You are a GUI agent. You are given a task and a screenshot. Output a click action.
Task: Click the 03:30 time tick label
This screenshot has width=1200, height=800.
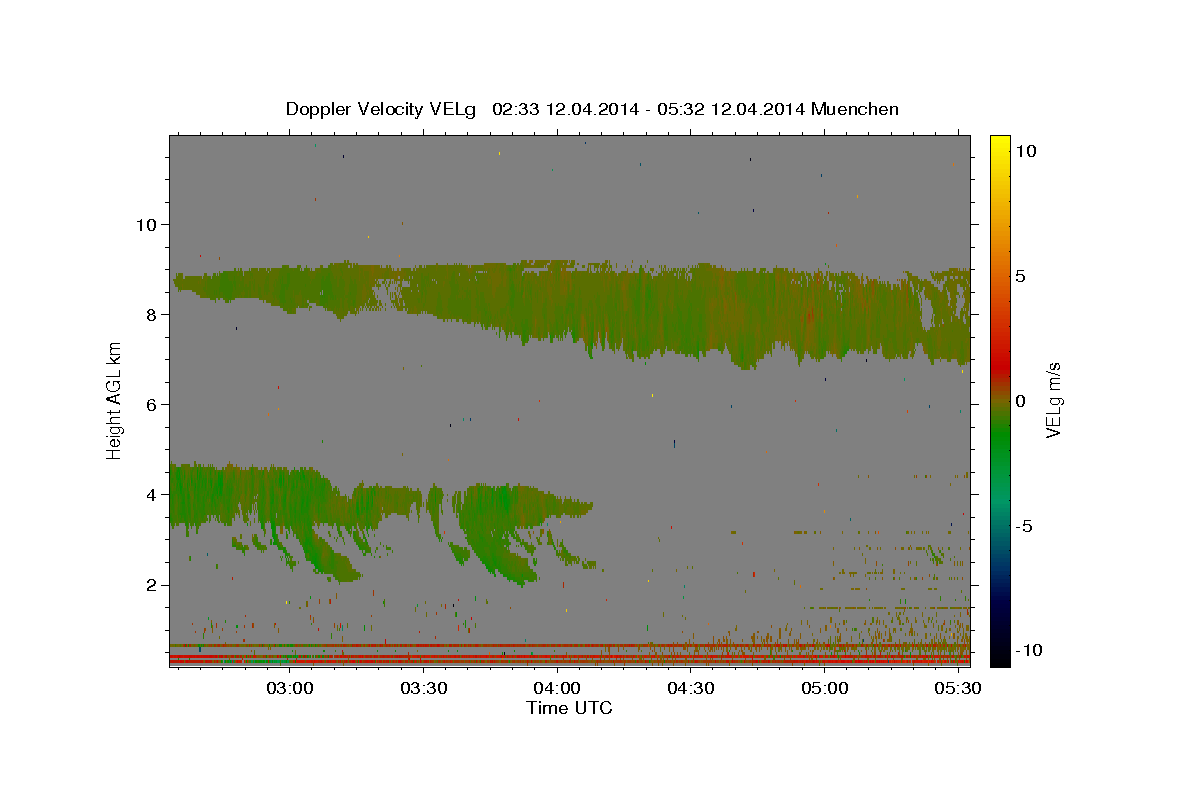(x=423, y=689)
